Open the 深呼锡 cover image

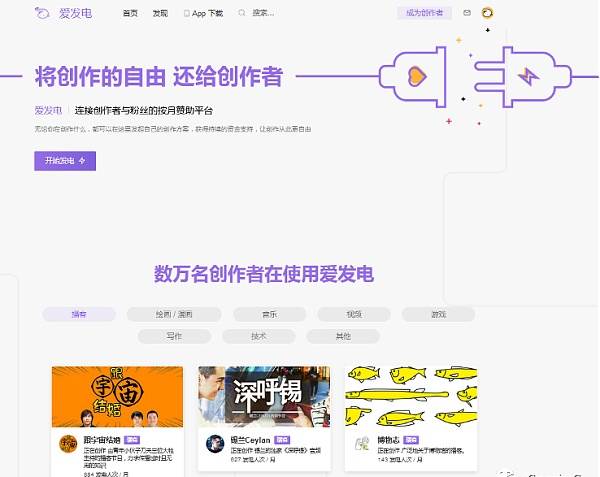[x=264, y=397]
